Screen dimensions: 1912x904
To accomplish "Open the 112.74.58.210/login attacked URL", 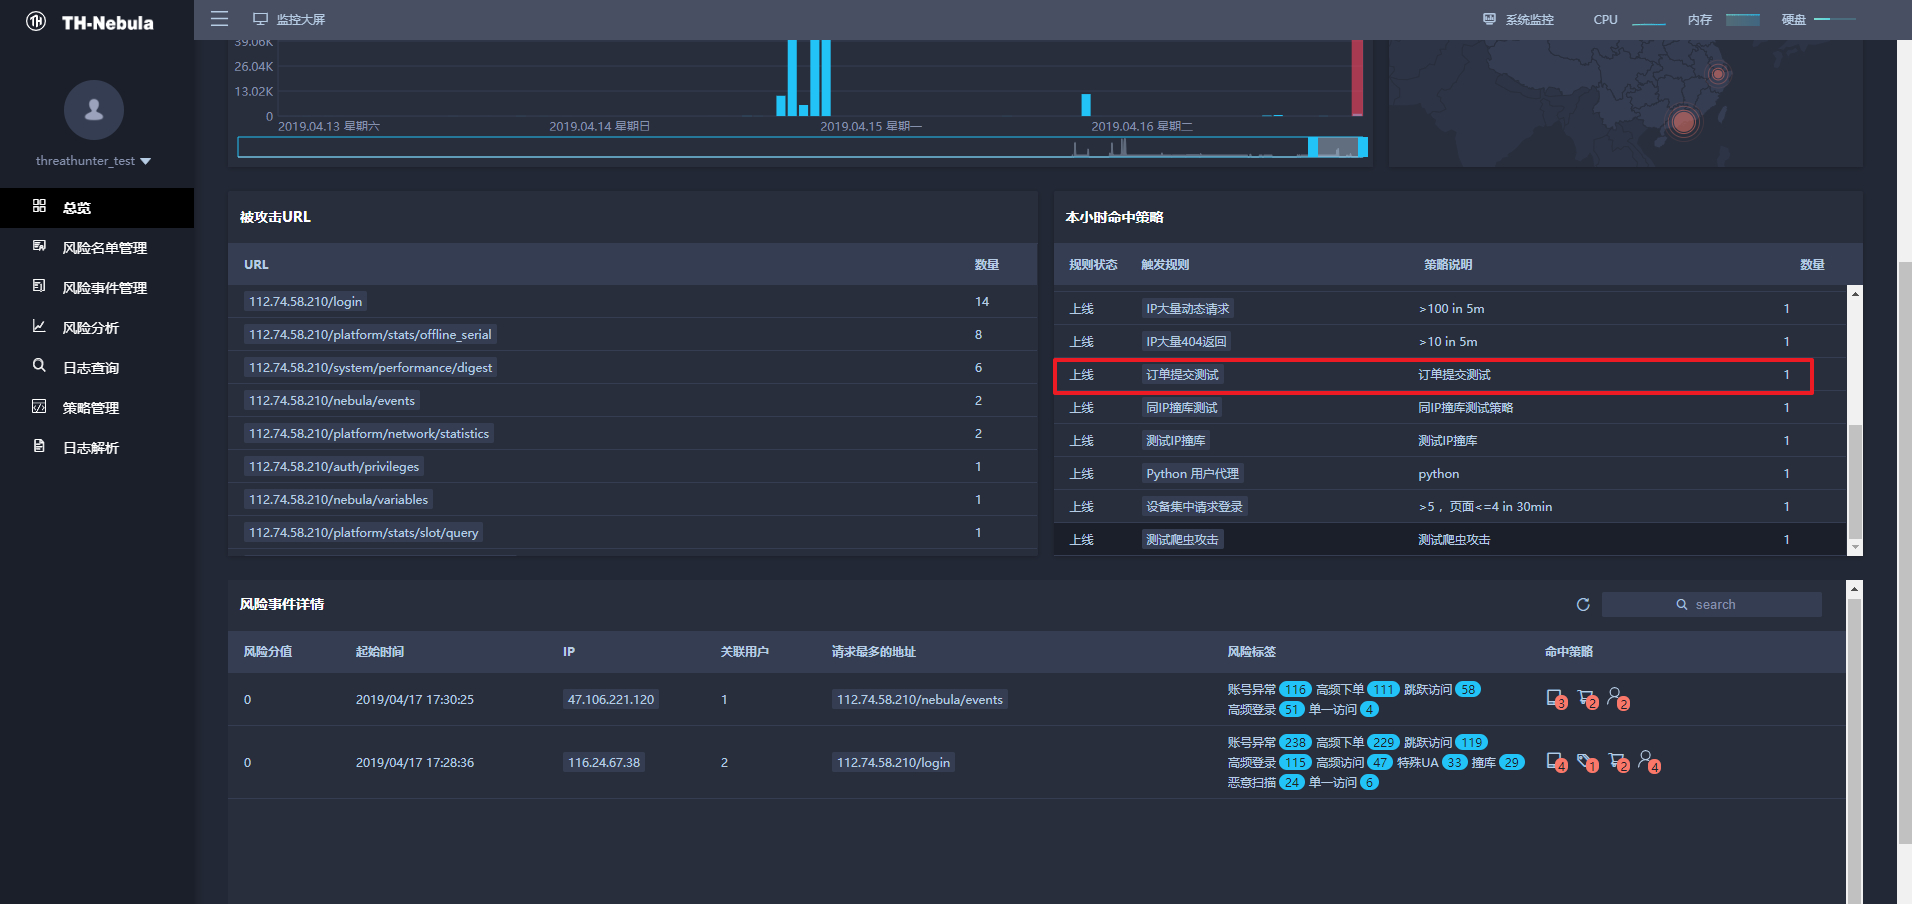I will (x=306, y=301).
